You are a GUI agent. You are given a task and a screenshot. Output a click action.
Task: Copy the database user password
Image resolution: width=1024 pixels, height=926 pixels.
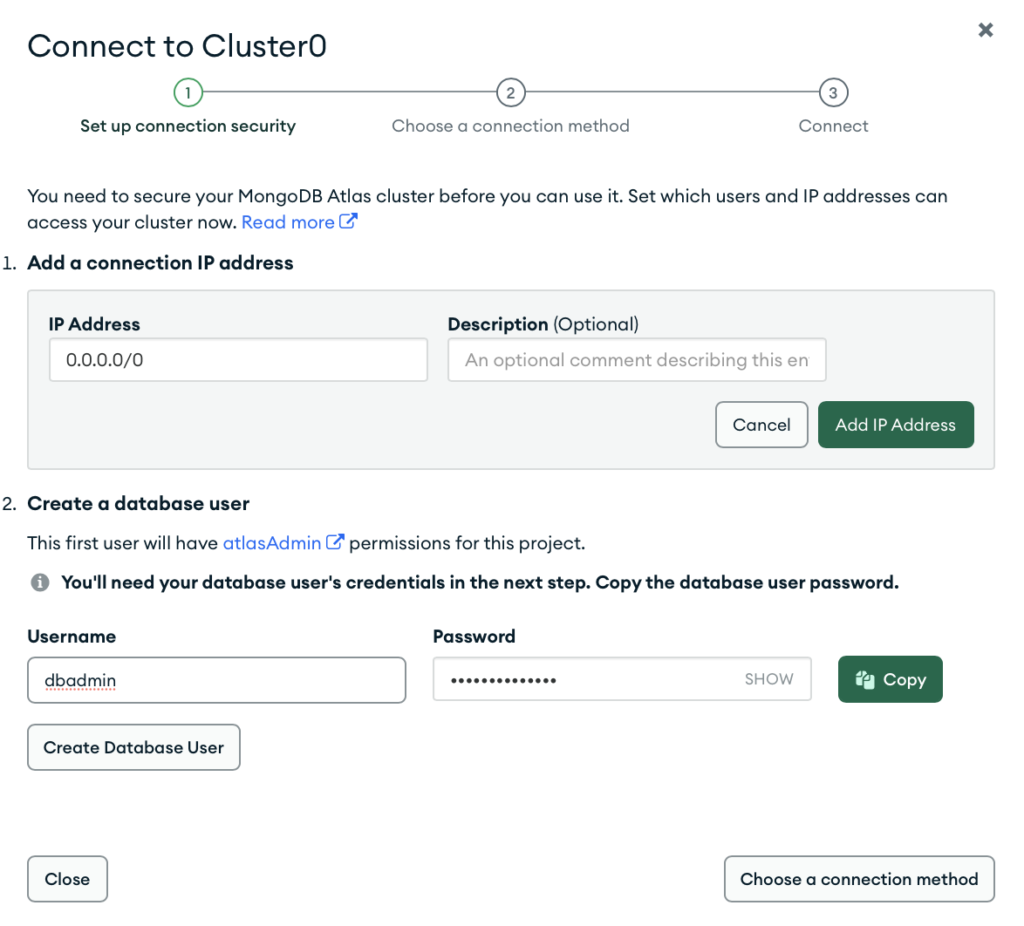point(890,680)
